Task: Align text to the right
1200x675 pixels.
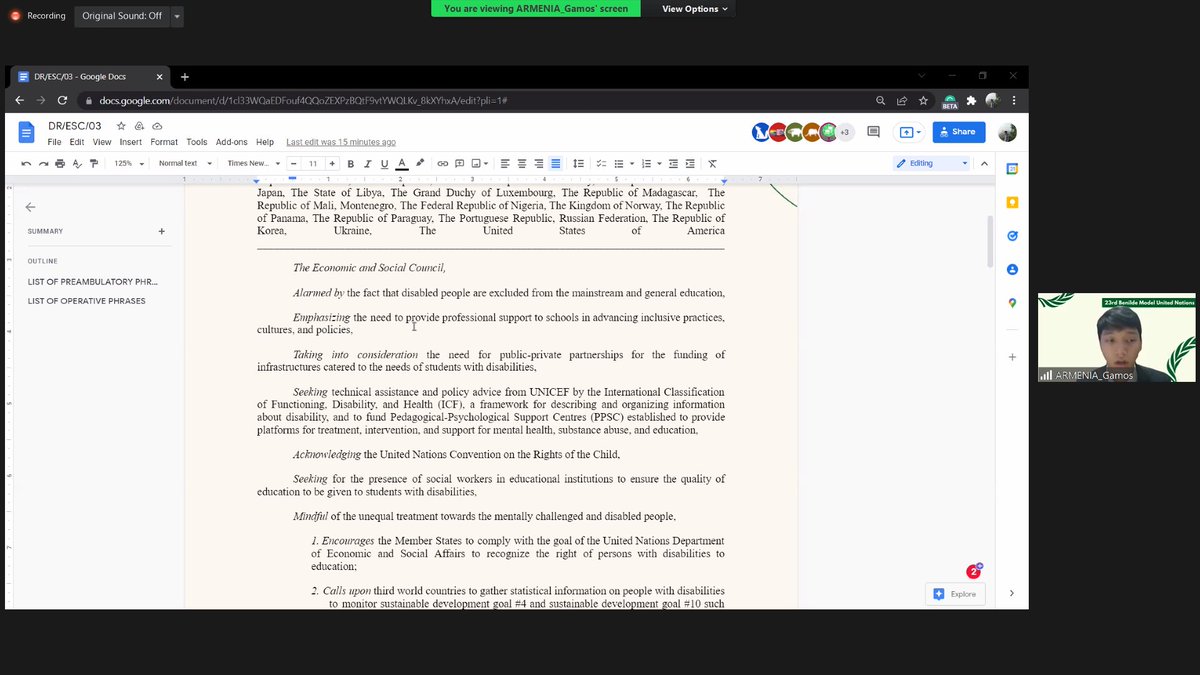Action: 539,163
